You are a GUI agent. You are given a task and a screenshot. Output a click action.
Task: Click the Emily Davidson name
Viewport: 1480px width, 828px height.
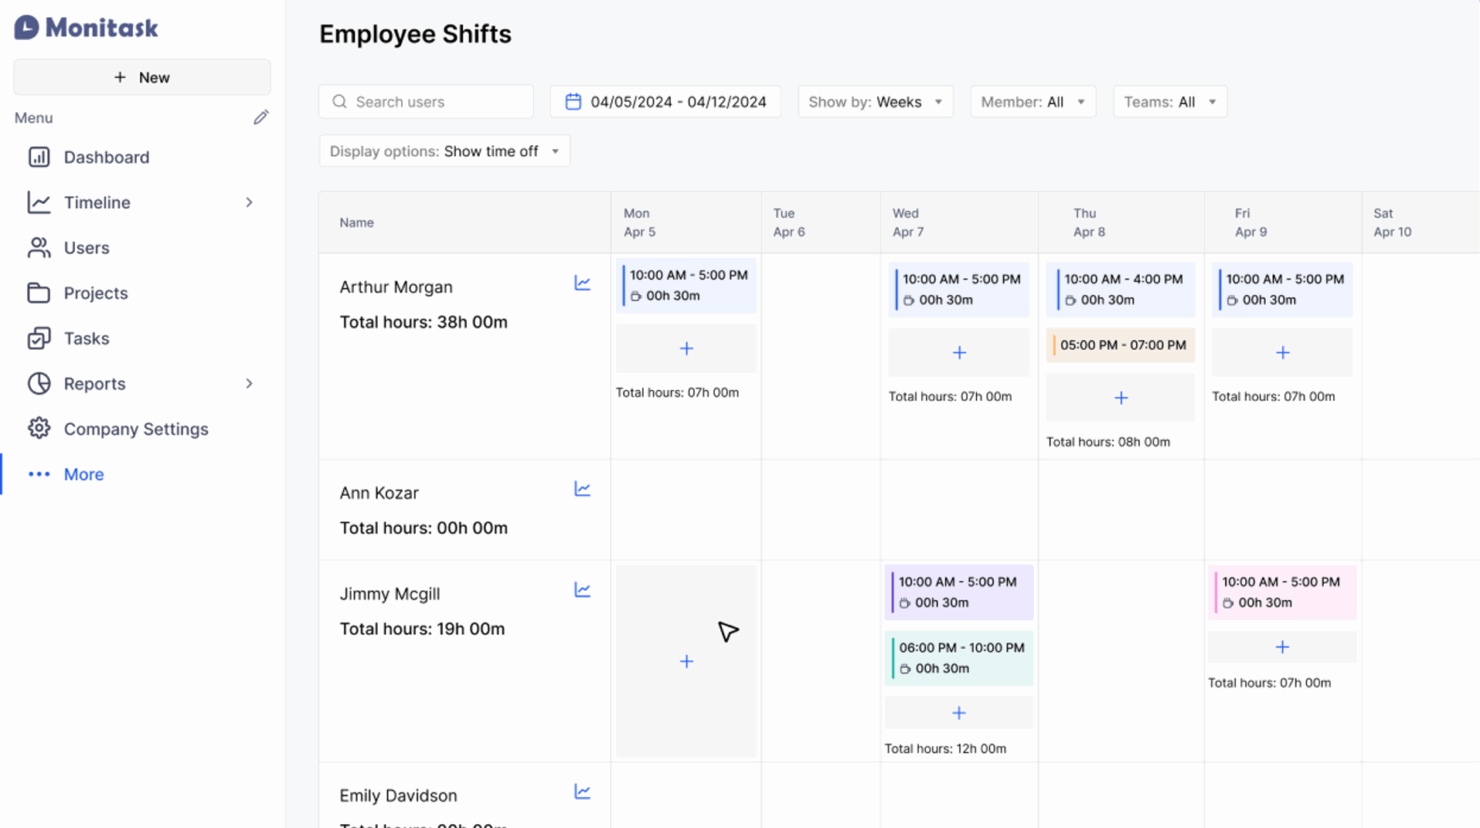(398, 795)
